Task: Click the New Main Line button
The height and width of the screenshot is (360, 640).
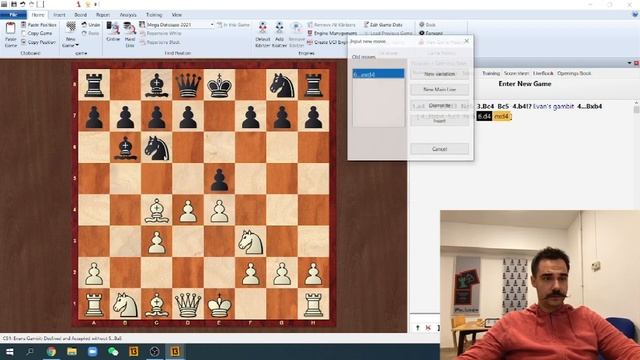Action: (439, 89)
